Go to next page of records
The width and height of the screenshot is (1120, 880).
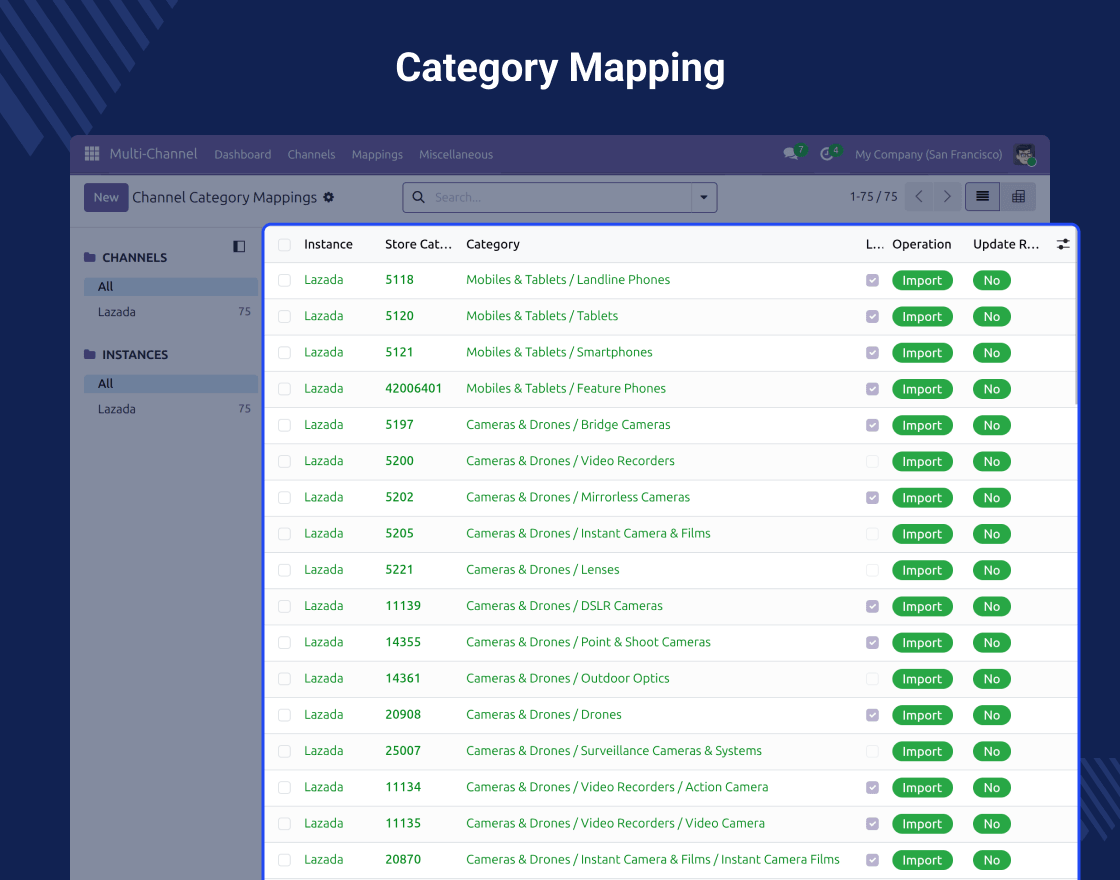(x=947, y=196)
